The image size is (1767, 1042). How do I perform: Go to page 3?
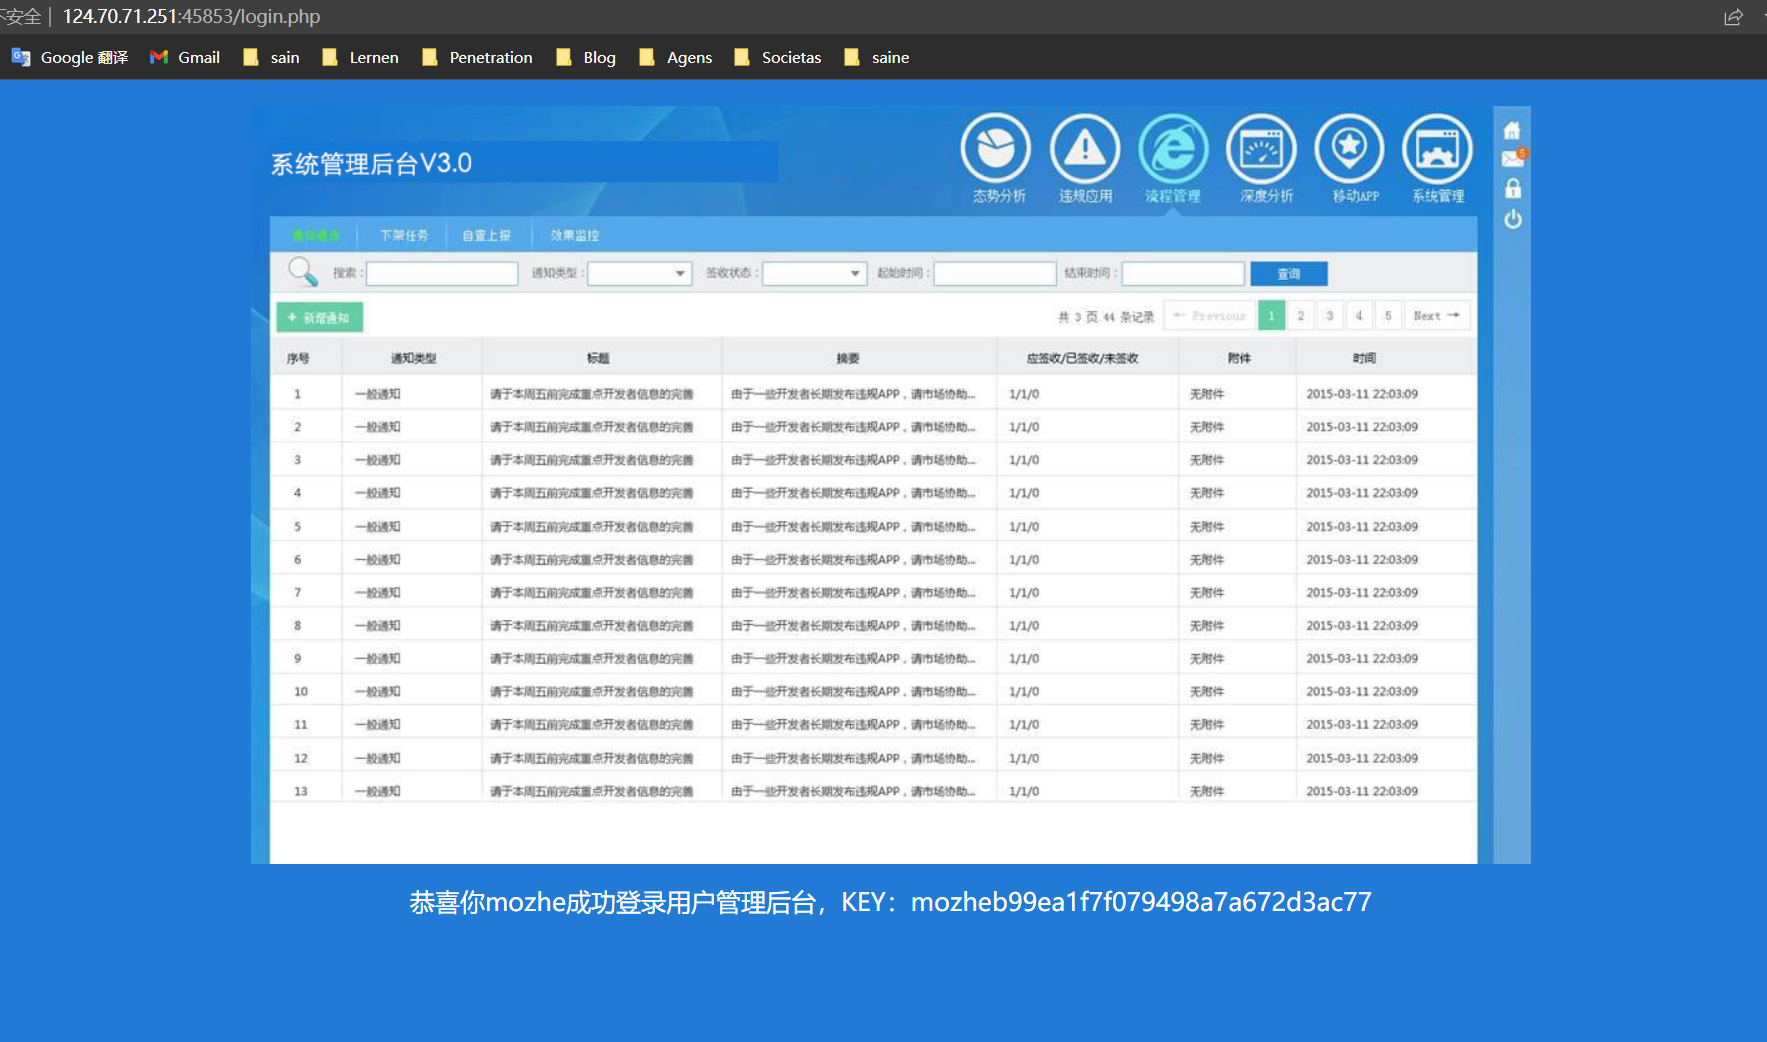[x=1330, y=316]
